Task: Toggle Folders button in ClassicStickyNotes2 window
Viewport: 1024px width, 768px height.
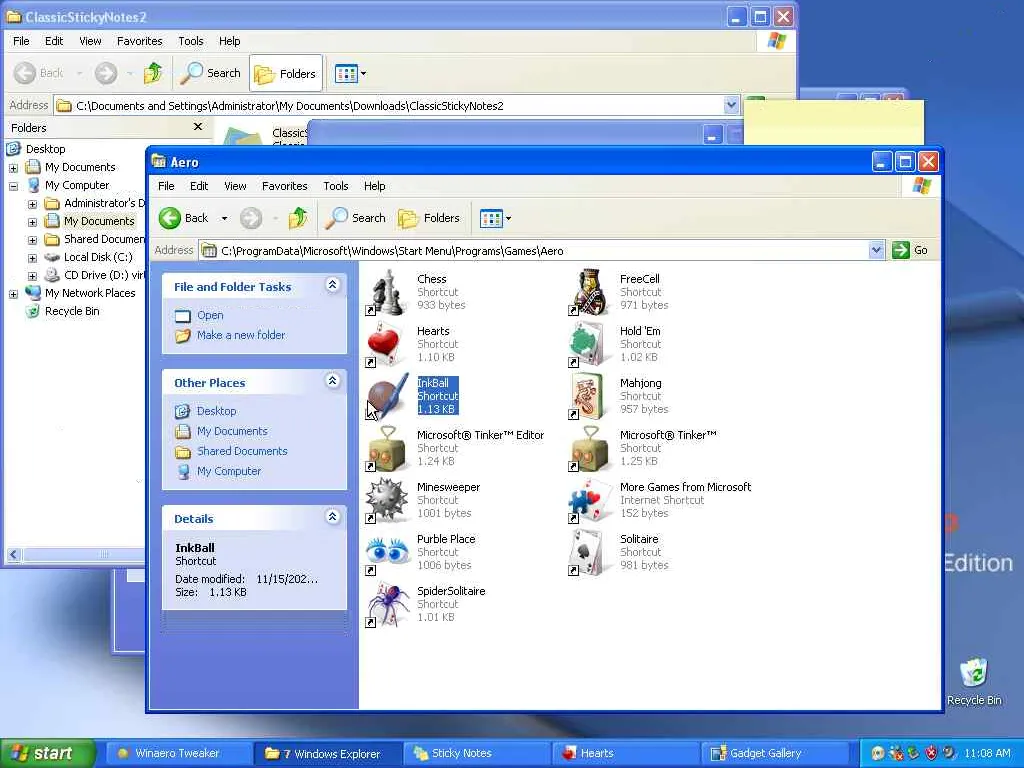Action: [286, 74]
